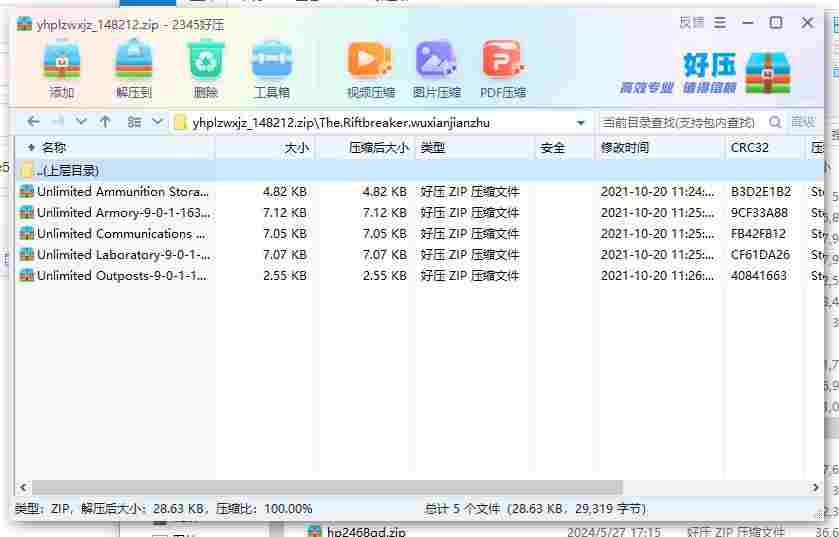This screenshot has height=537, width=839.
Task: Select the ..(上层目录) parent folder row
Action: pyautogui.click(x=419, y=171)
